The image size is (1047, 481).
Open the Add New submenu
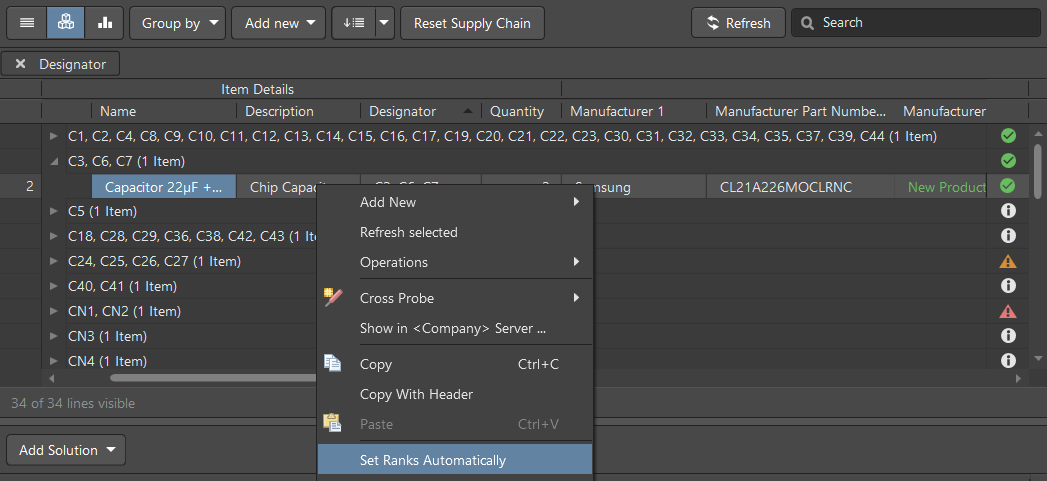tap(455, 202)
